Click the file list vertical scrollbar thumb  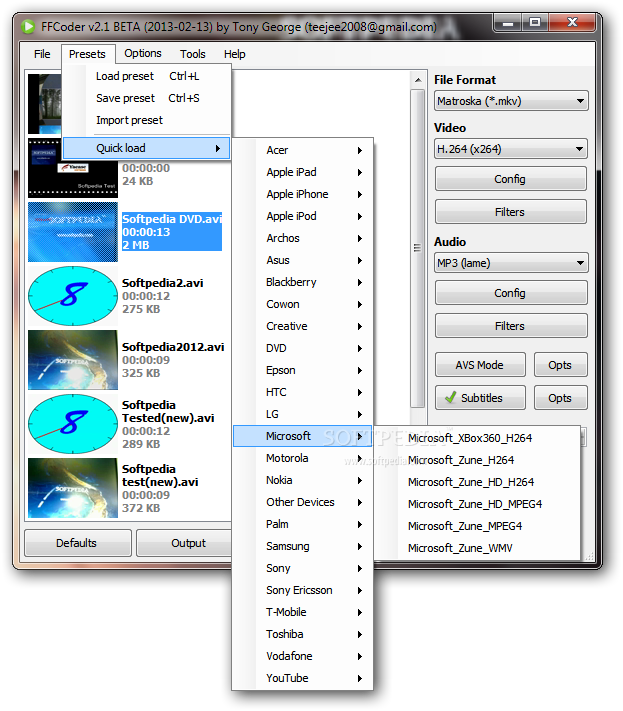pyautogui.click(x=418, y=248)
